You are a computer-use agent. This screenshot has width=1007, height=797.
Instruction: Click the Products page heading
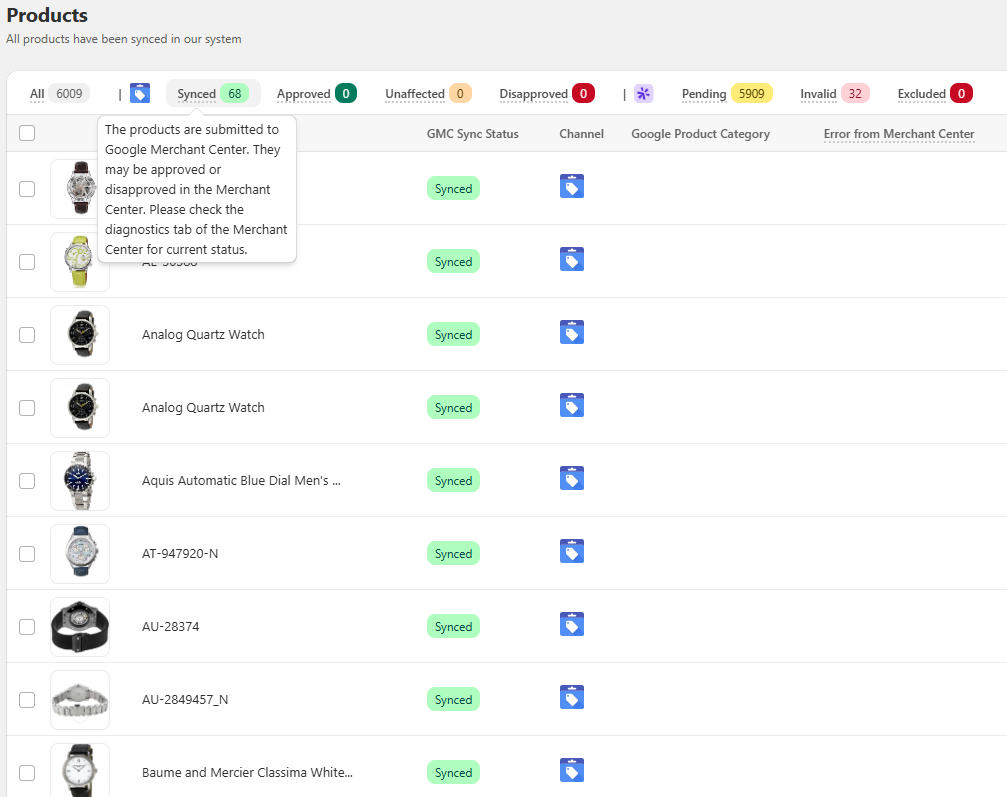point(47,15)
